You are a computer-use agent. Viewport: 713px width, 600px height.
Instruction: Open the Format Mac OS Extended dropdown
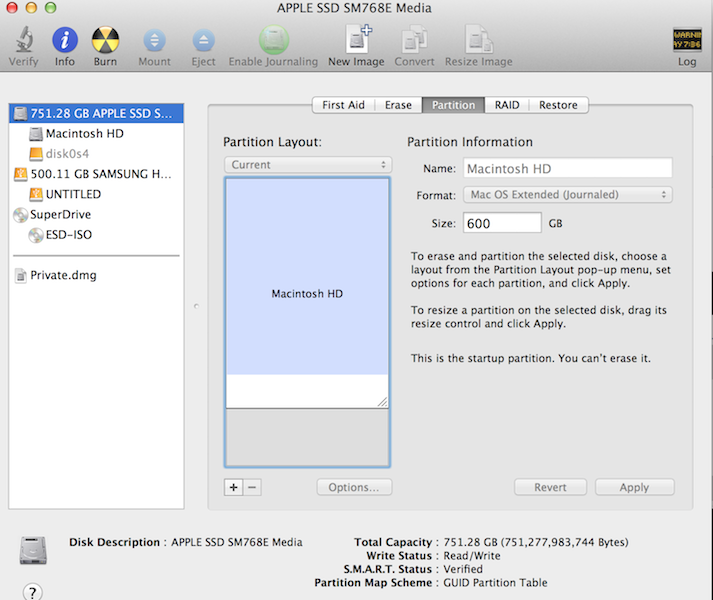pyautogui.click(x=567, y=195)
